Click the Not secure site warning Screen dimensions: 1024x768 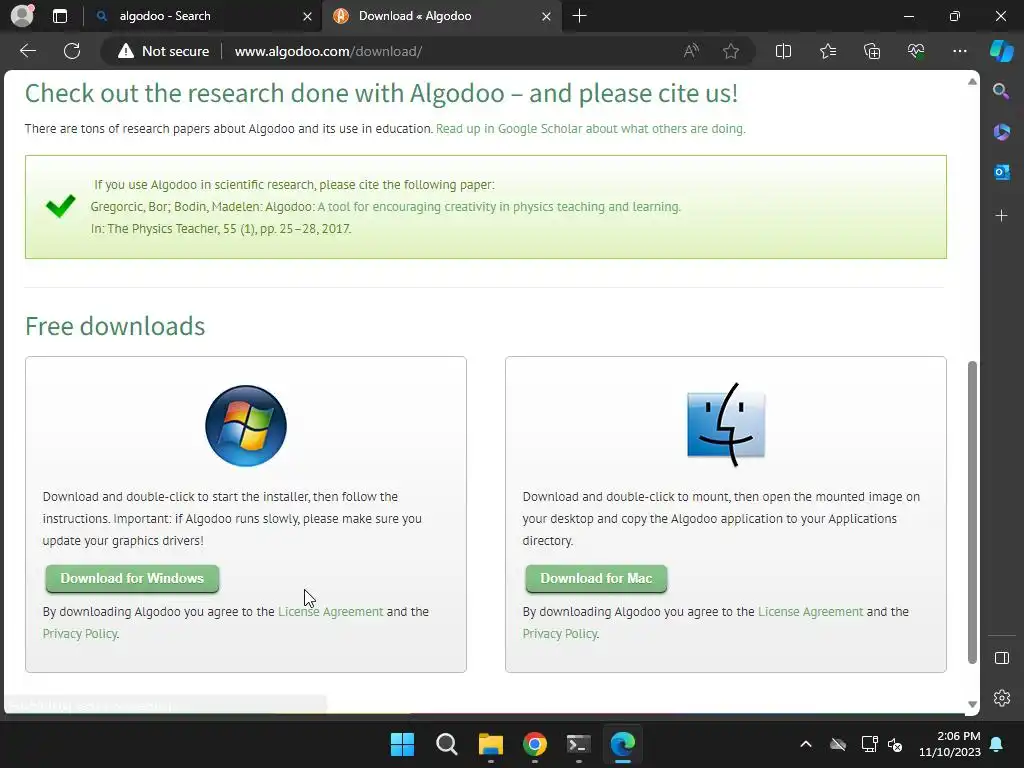point(163,51)
